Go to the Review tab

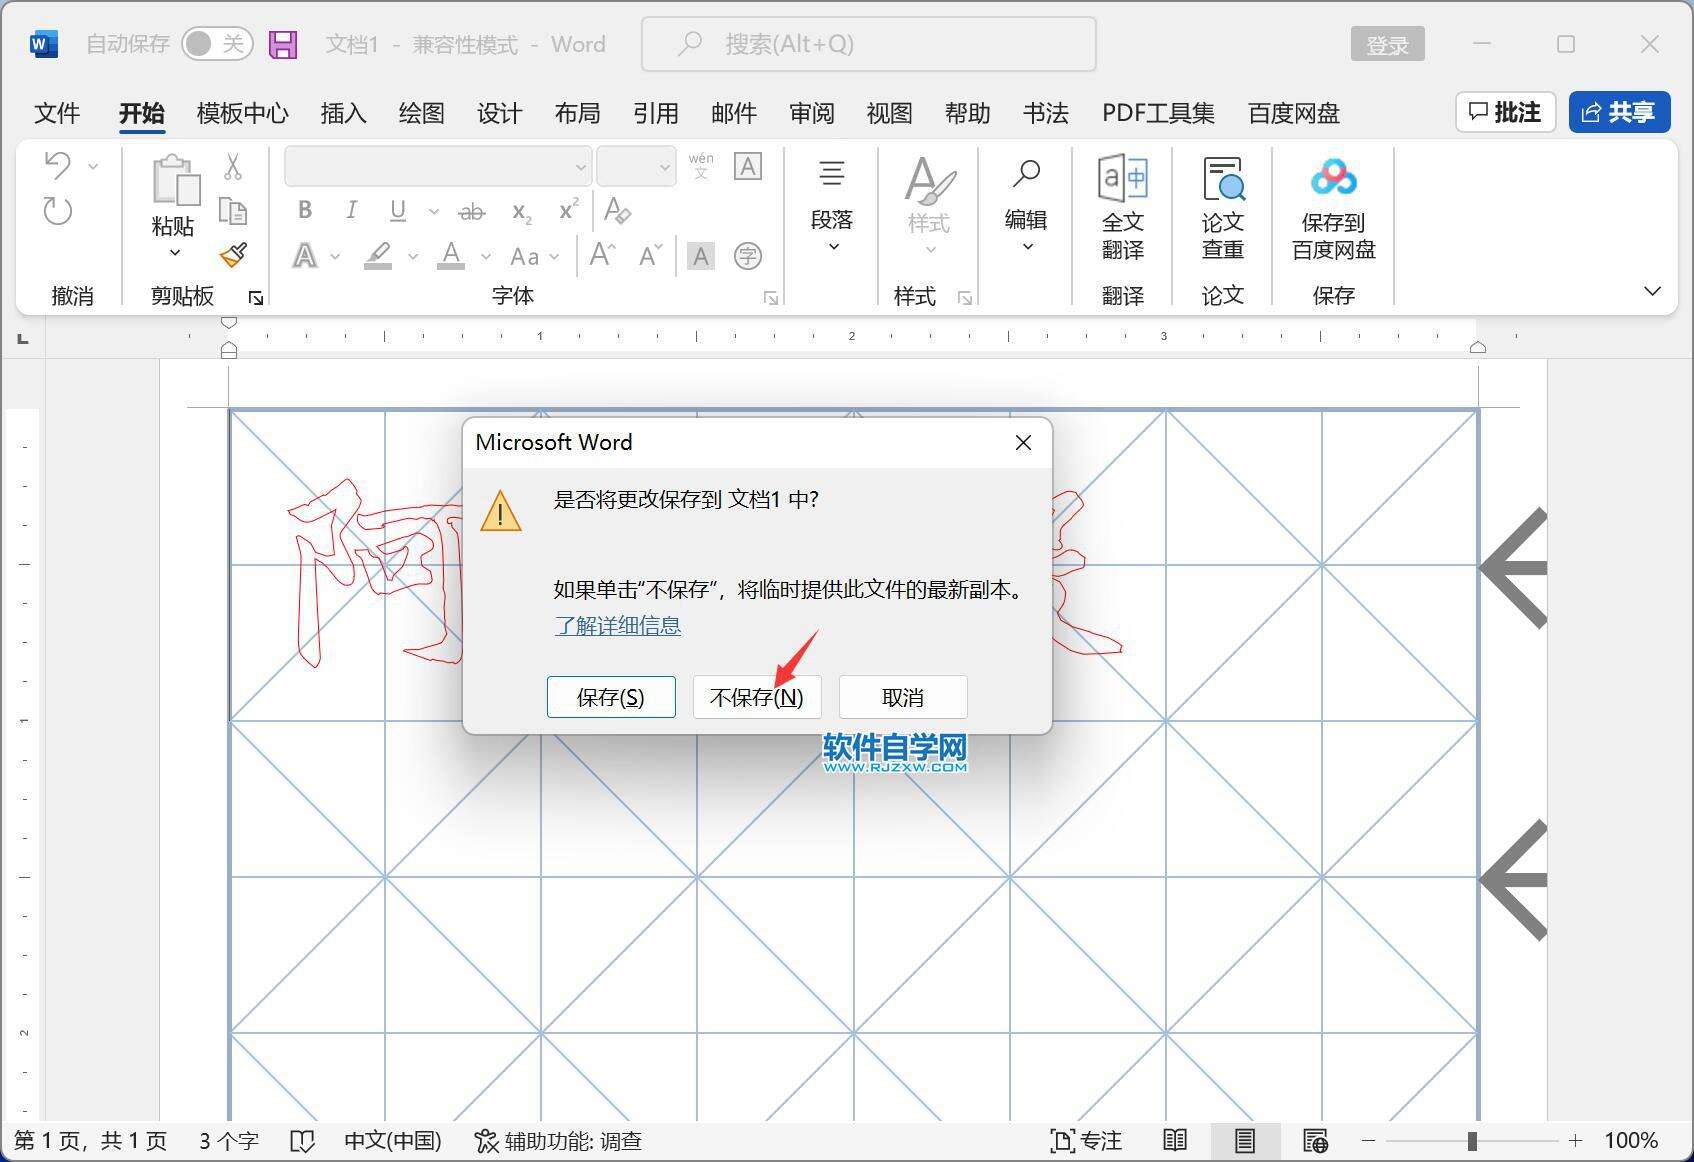(x=811, y=113)
